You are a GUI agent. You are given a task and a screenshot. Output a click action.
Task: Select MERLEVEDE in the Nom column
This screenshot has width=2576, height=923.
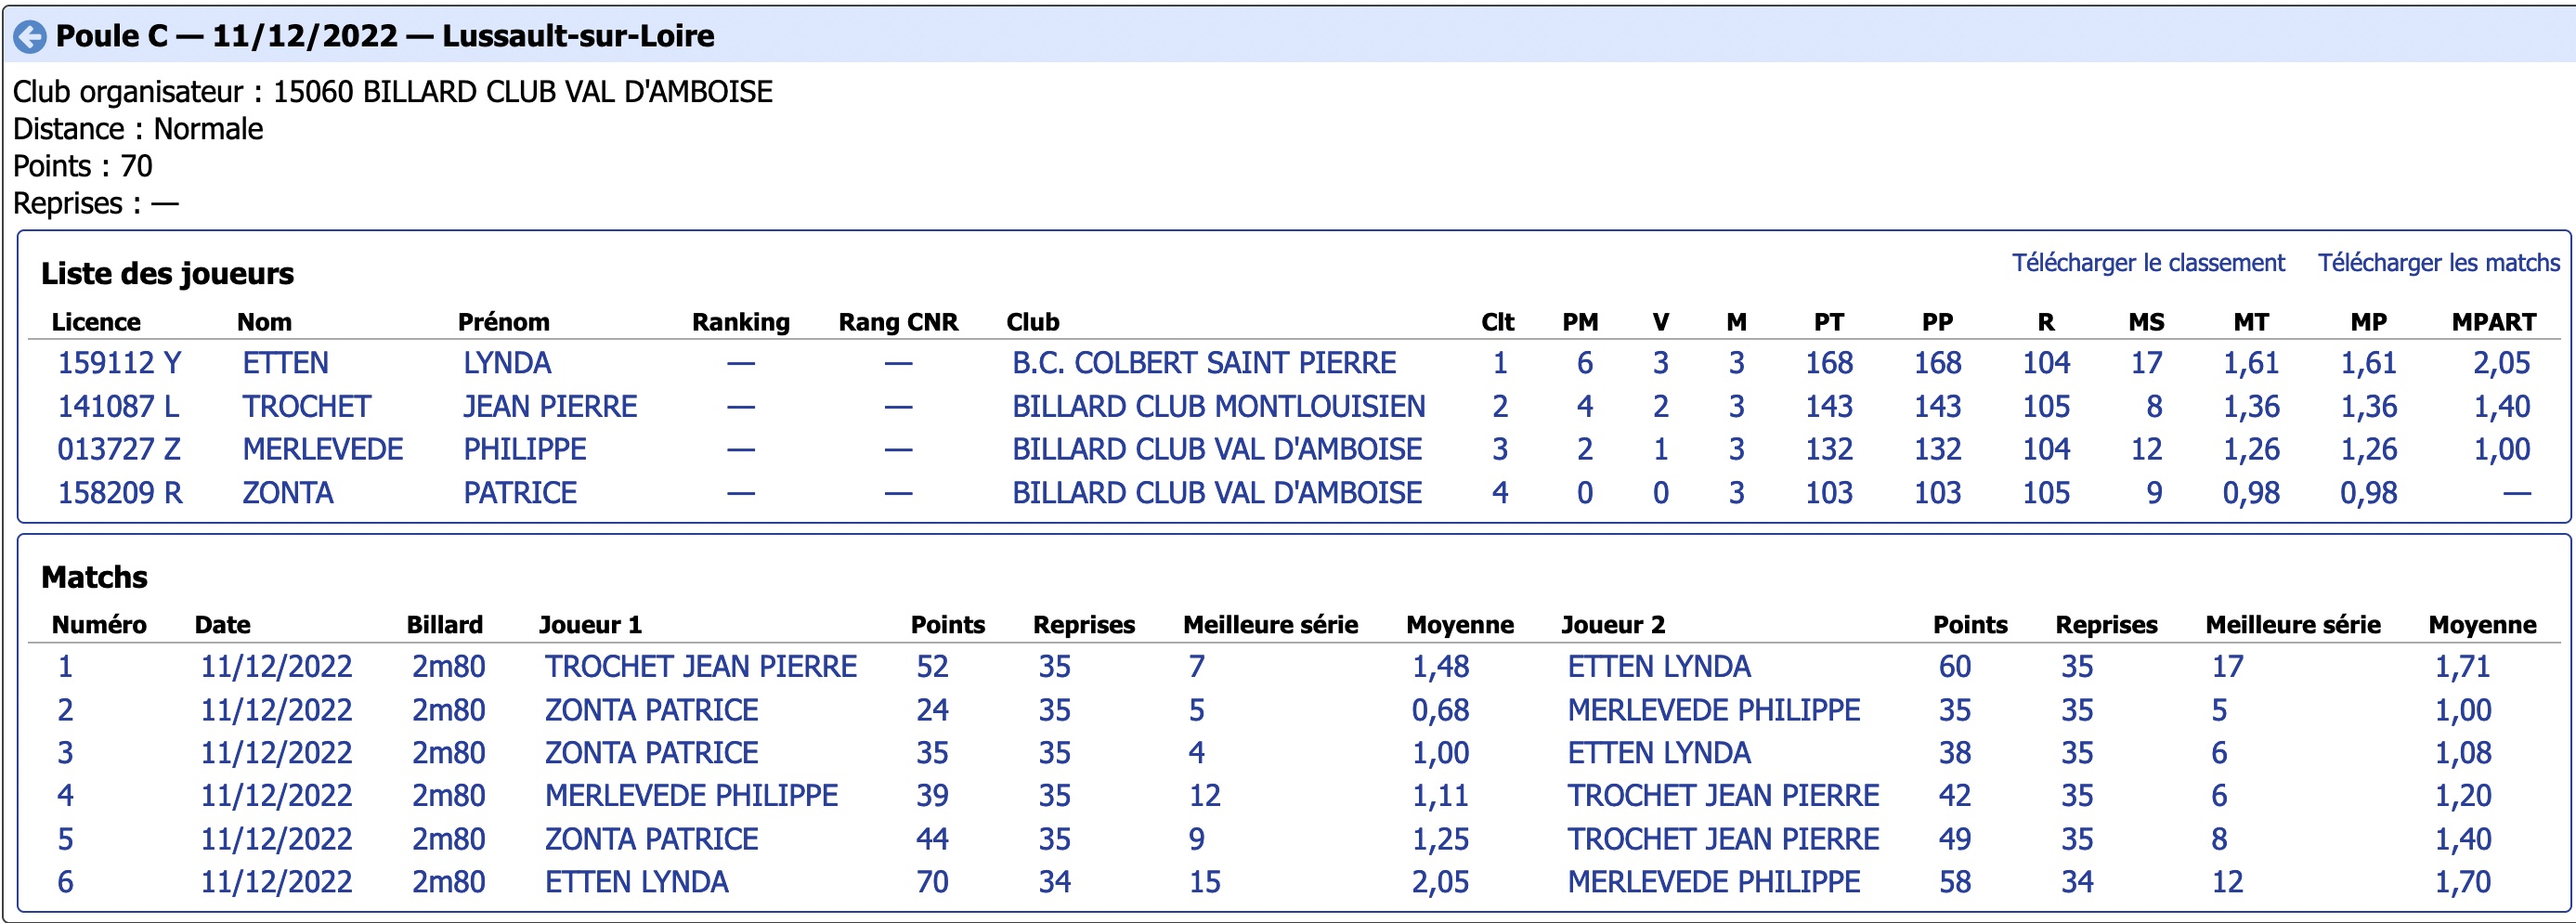pos(322,450)
